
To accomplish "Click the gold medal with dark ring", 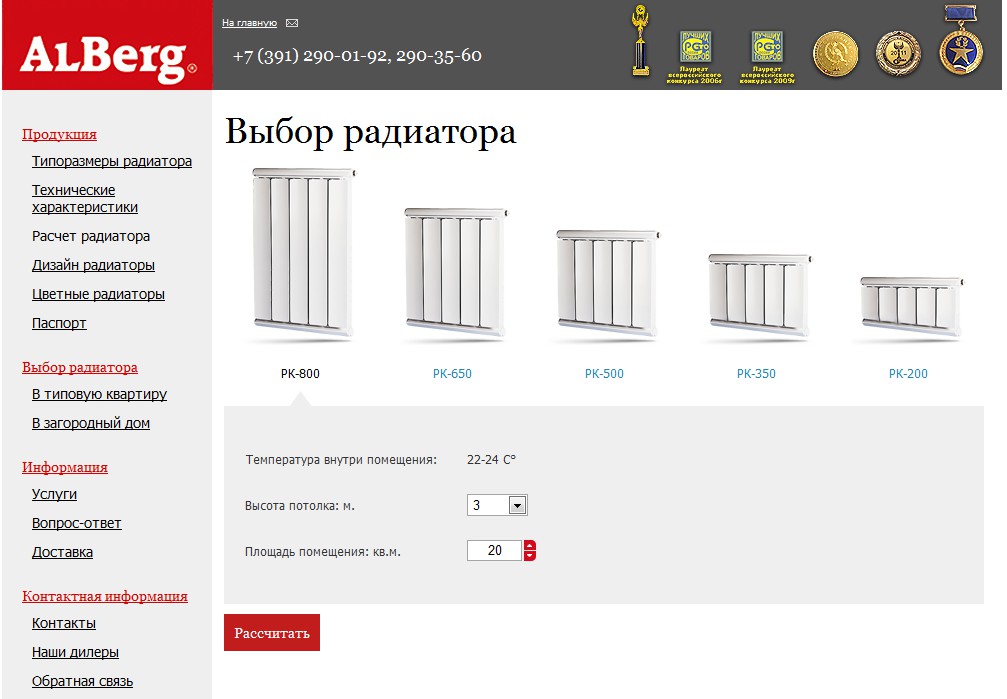I will (898, 54).
